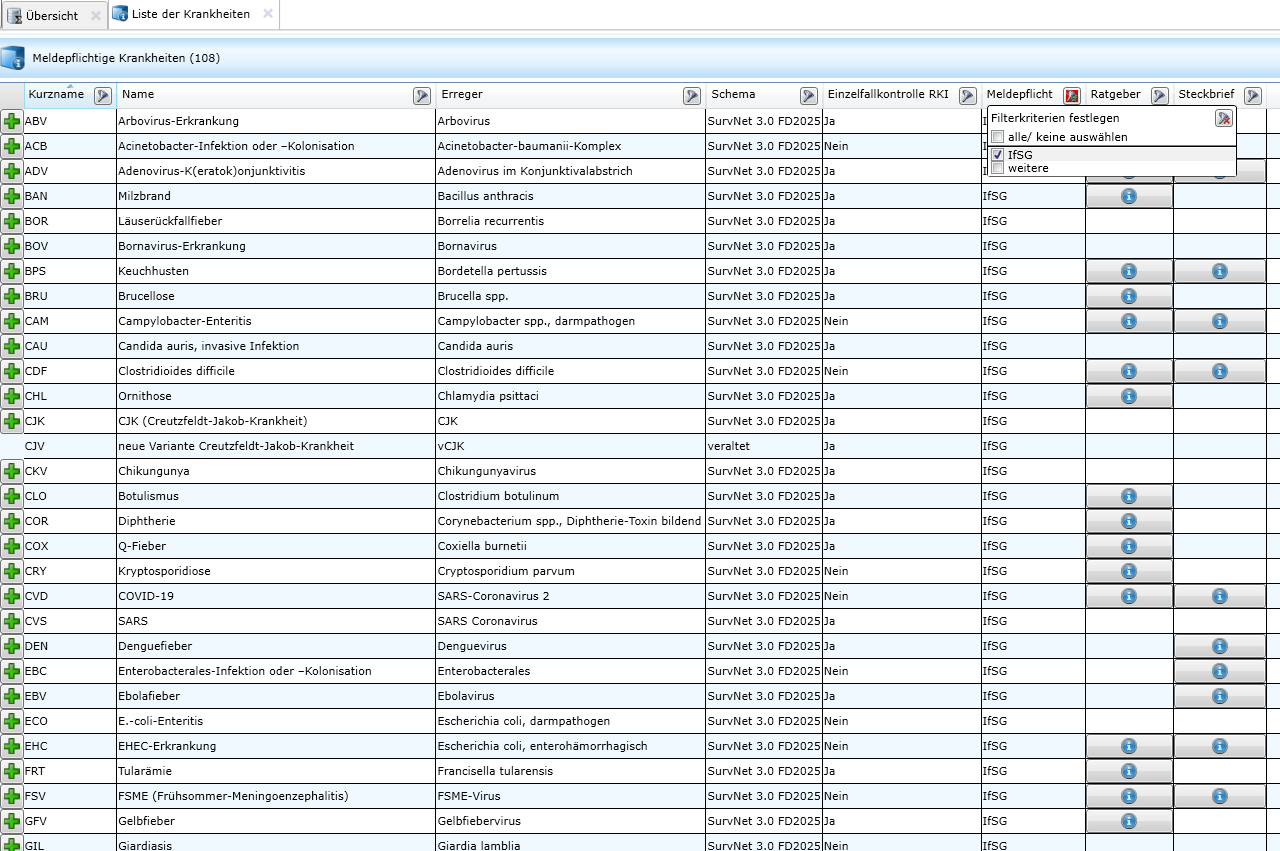Open filter for Schema column
The image size is (1280, 851).
click(x=809, y=95)
